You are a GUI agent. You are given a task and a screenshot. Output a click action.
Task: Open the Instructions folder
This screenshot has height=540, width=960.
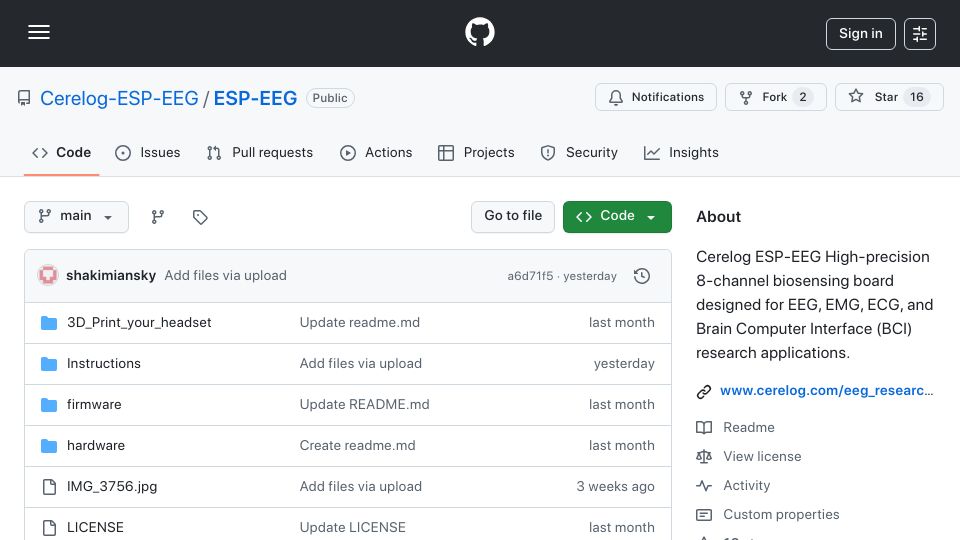(x=103, y=364)
